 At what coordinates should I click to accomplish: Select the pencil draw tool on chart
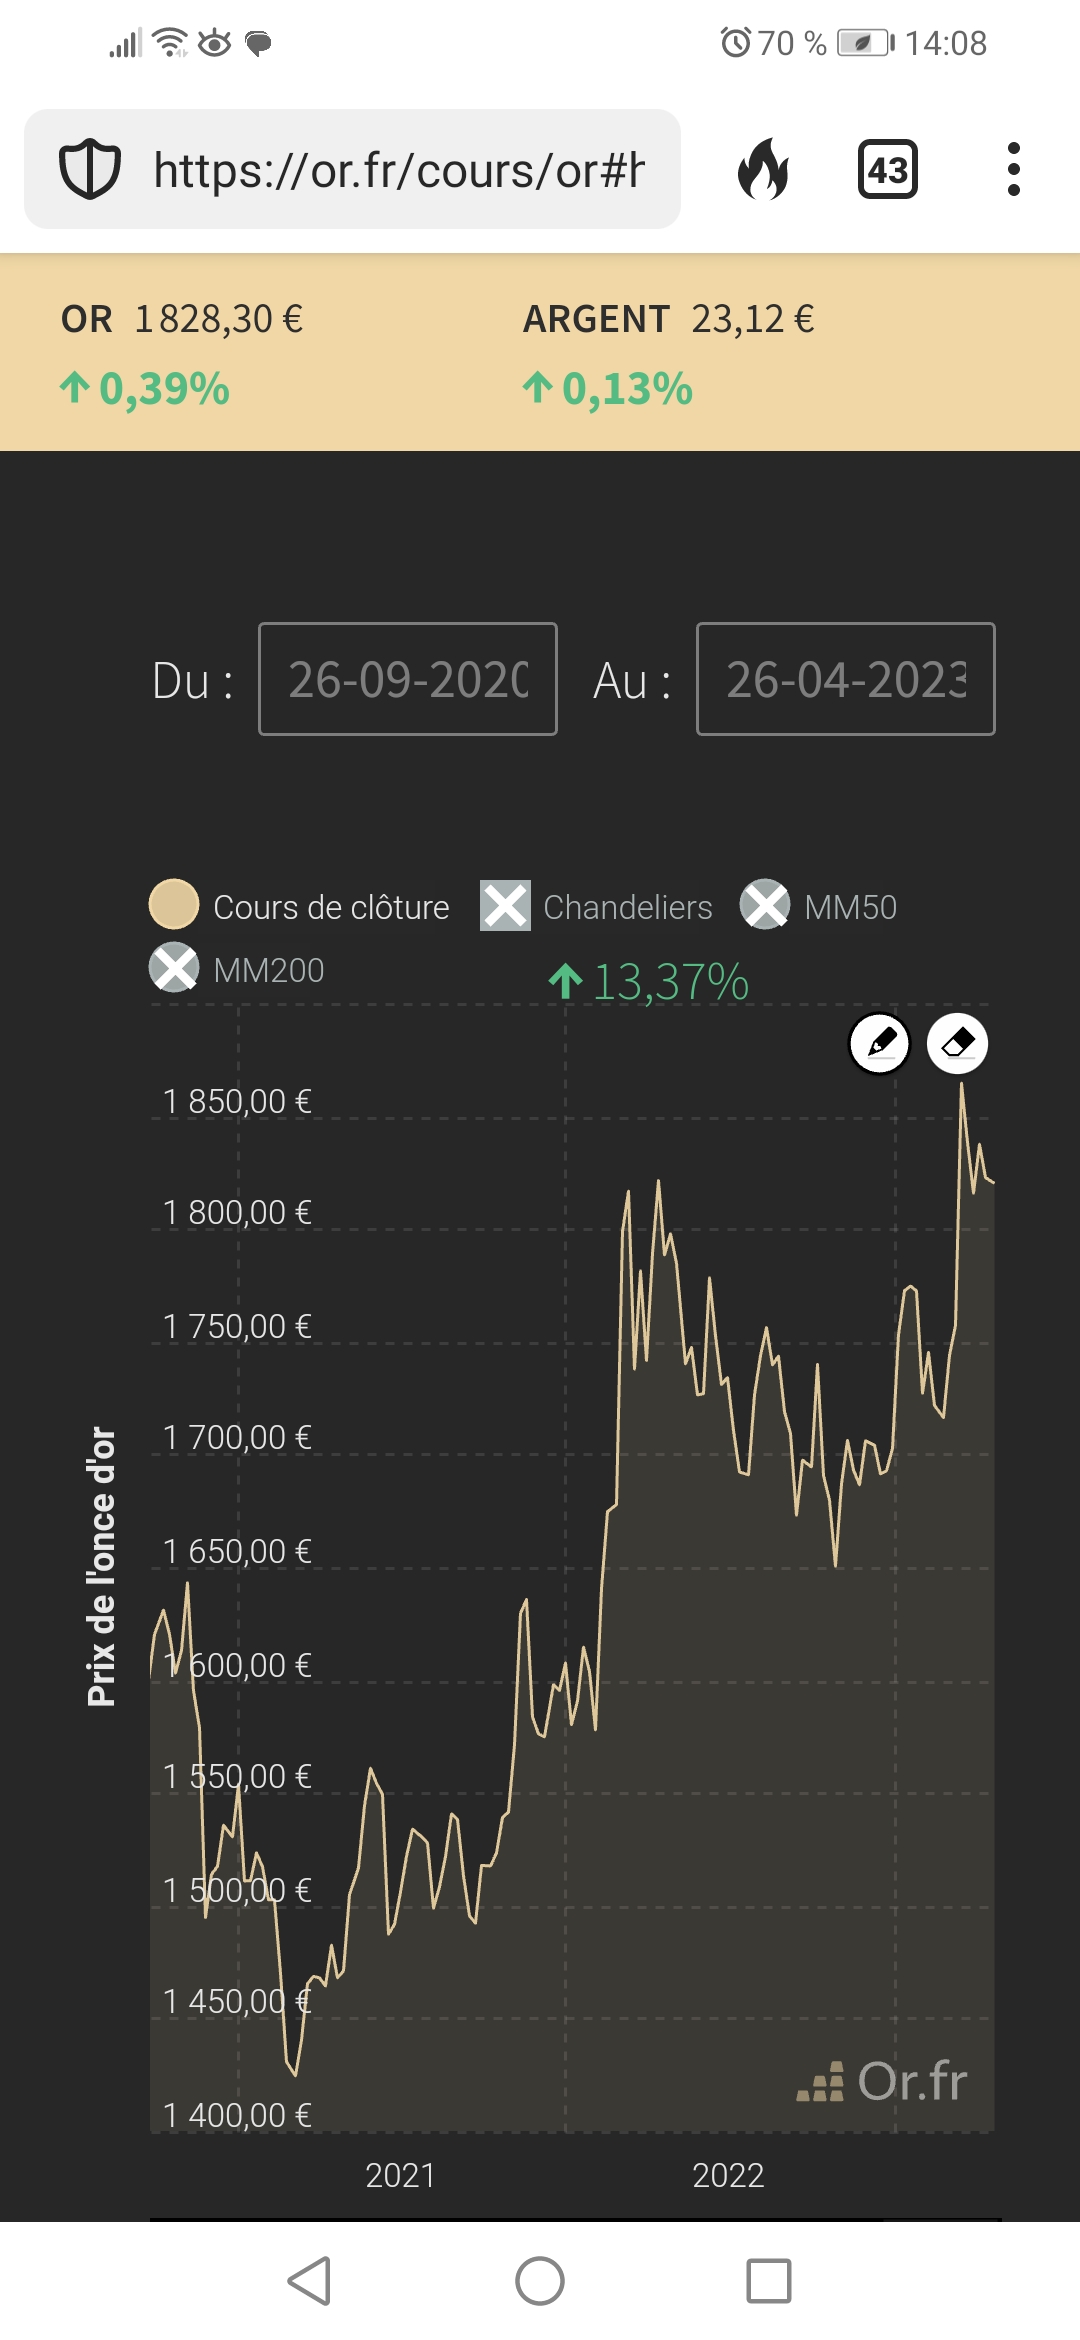coord(879,1043)
